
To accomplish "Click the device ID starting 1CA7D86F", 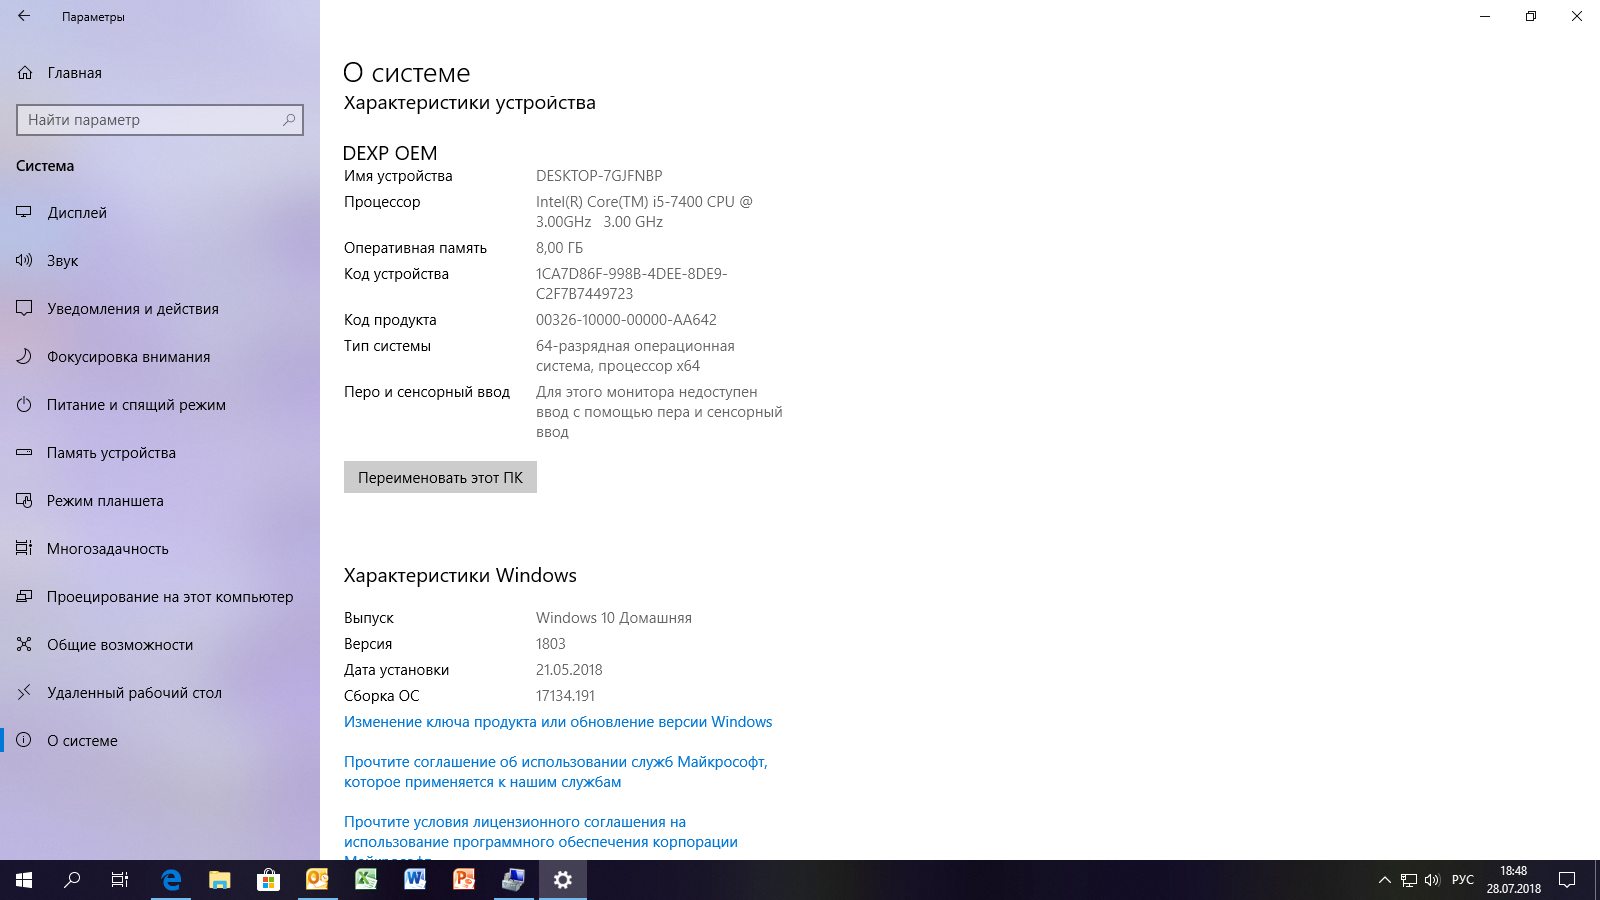I will pyautogui.click(x=632, y=284).
